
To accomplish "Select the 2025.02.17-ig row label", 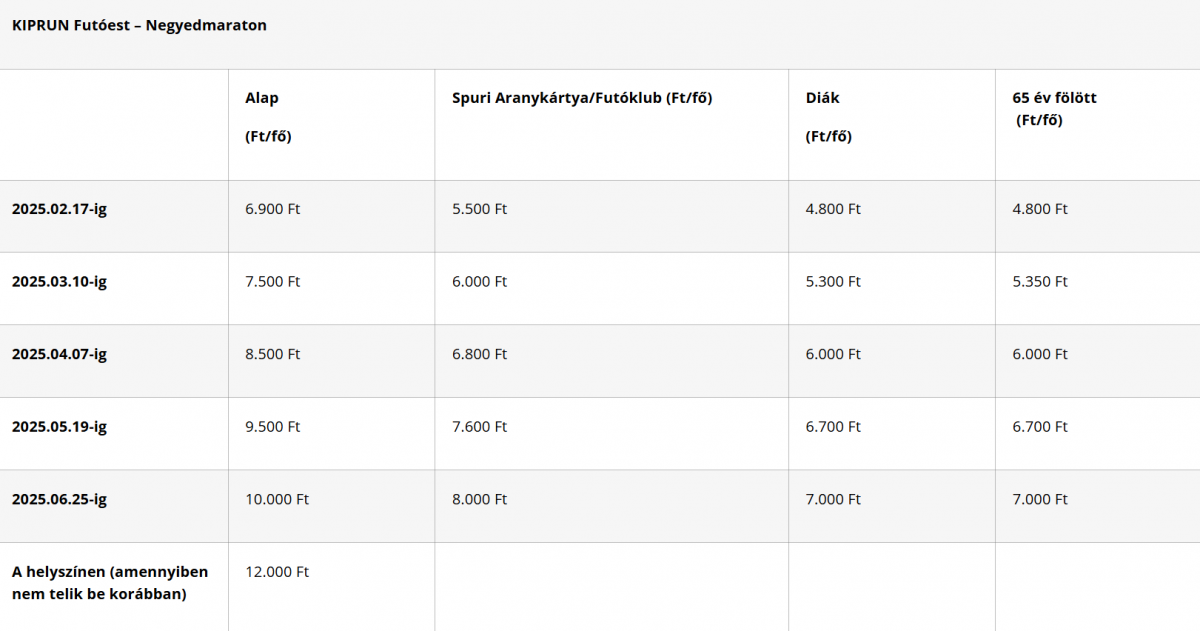I will (x=59, y=209).
